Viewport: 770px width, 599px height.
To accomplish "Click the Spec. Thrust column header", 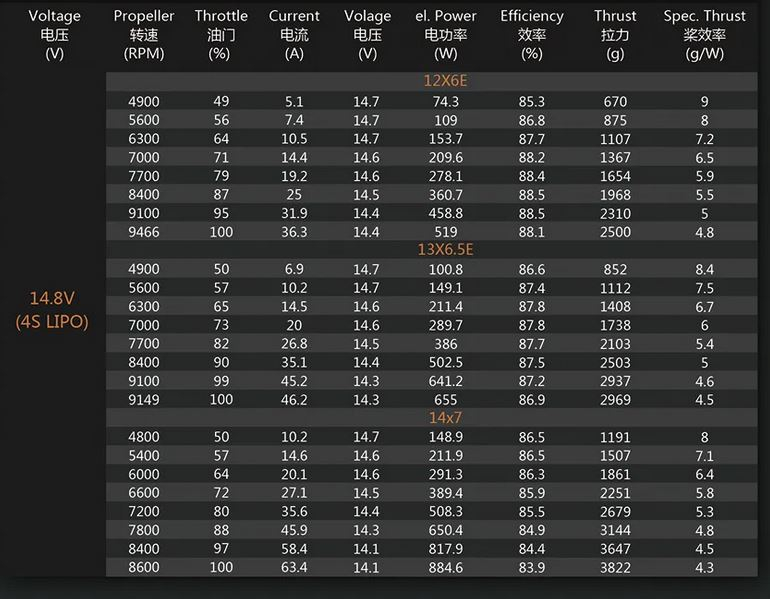I will click(x=704, y=34).
